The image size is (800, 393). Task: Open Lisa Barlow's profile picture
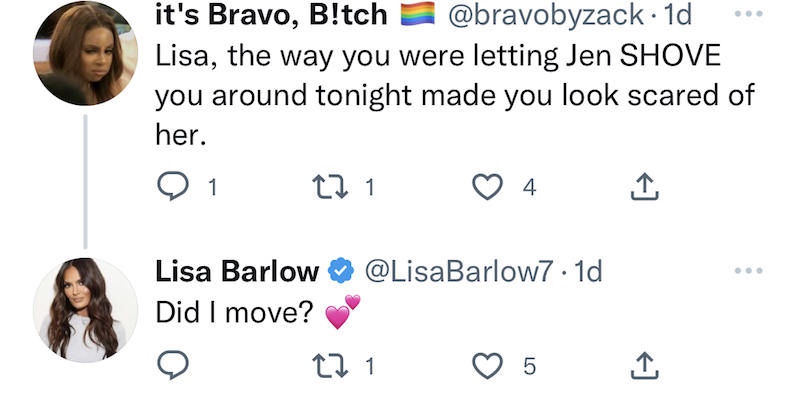tap(85, 310)
